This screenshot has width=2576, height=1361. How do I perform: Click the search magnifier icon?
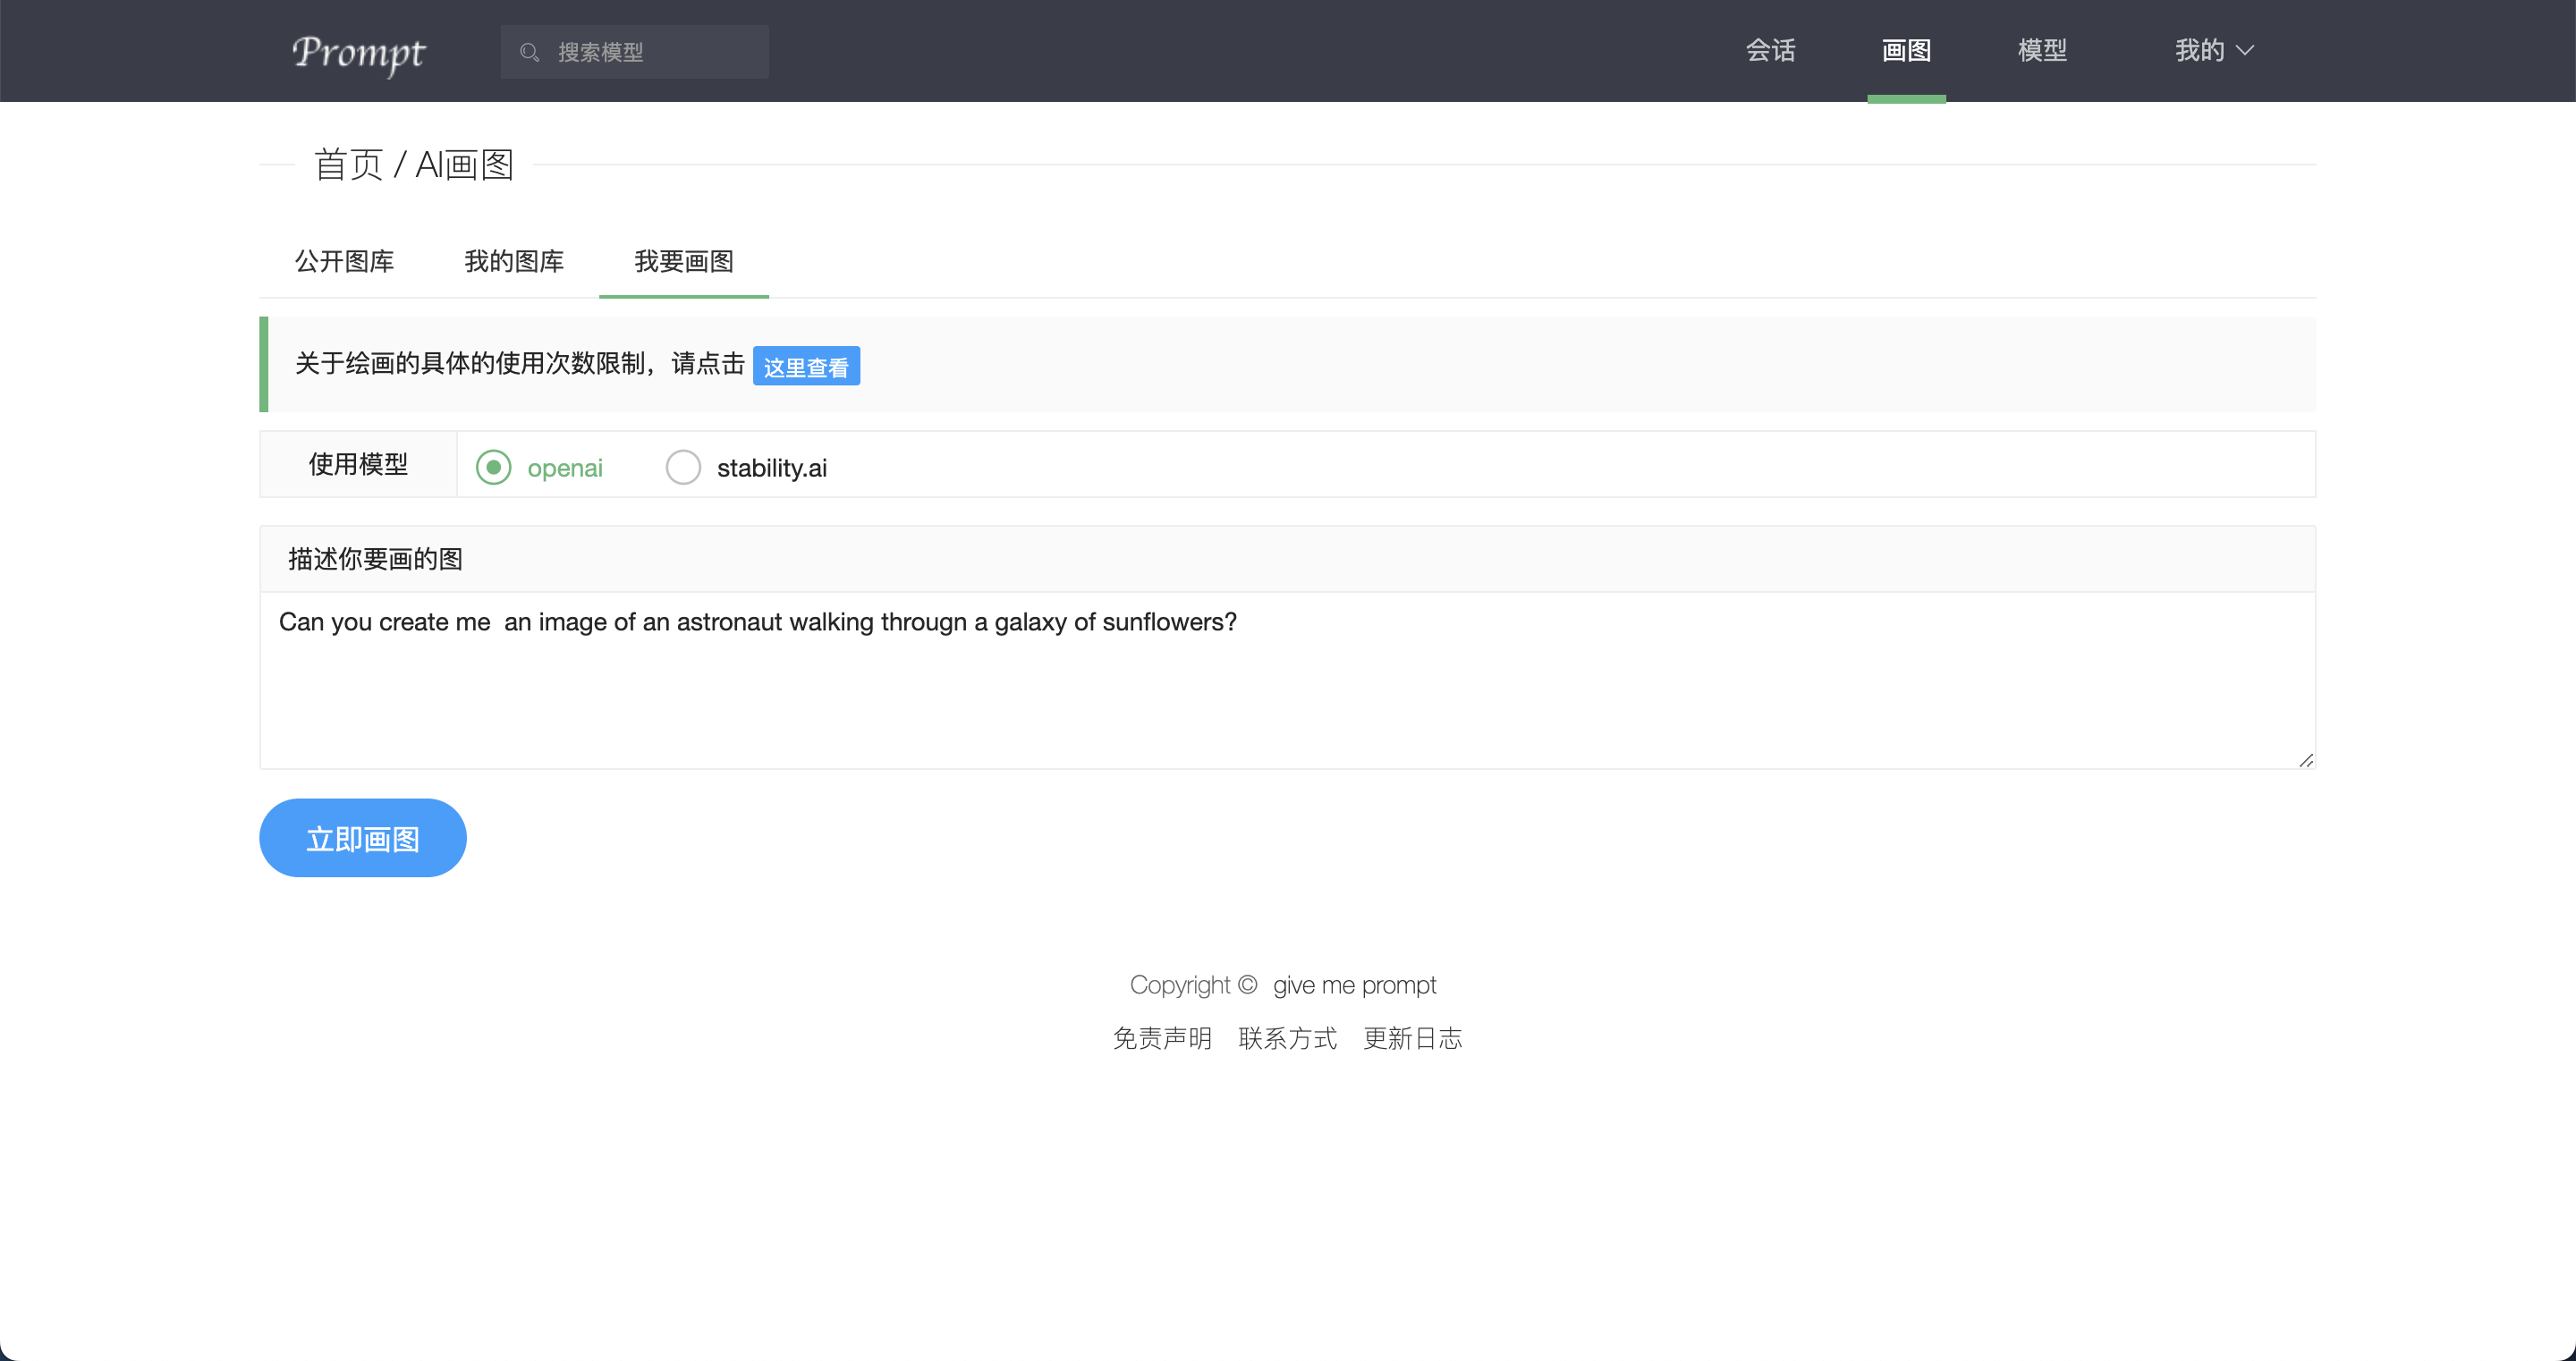tap(529, 52)
